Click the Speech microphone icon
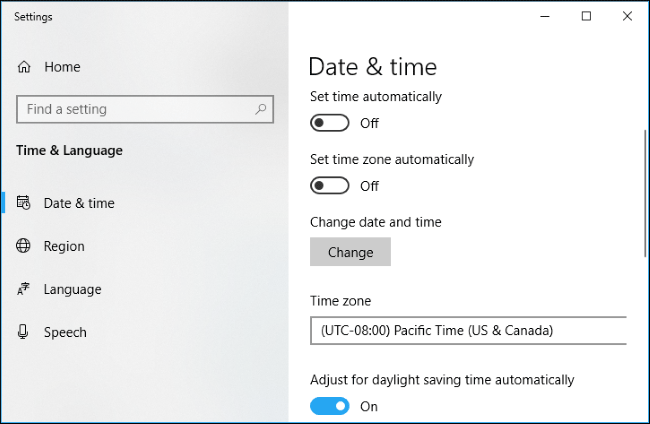This screenshot has width=650, height=424. pos(23,332)
